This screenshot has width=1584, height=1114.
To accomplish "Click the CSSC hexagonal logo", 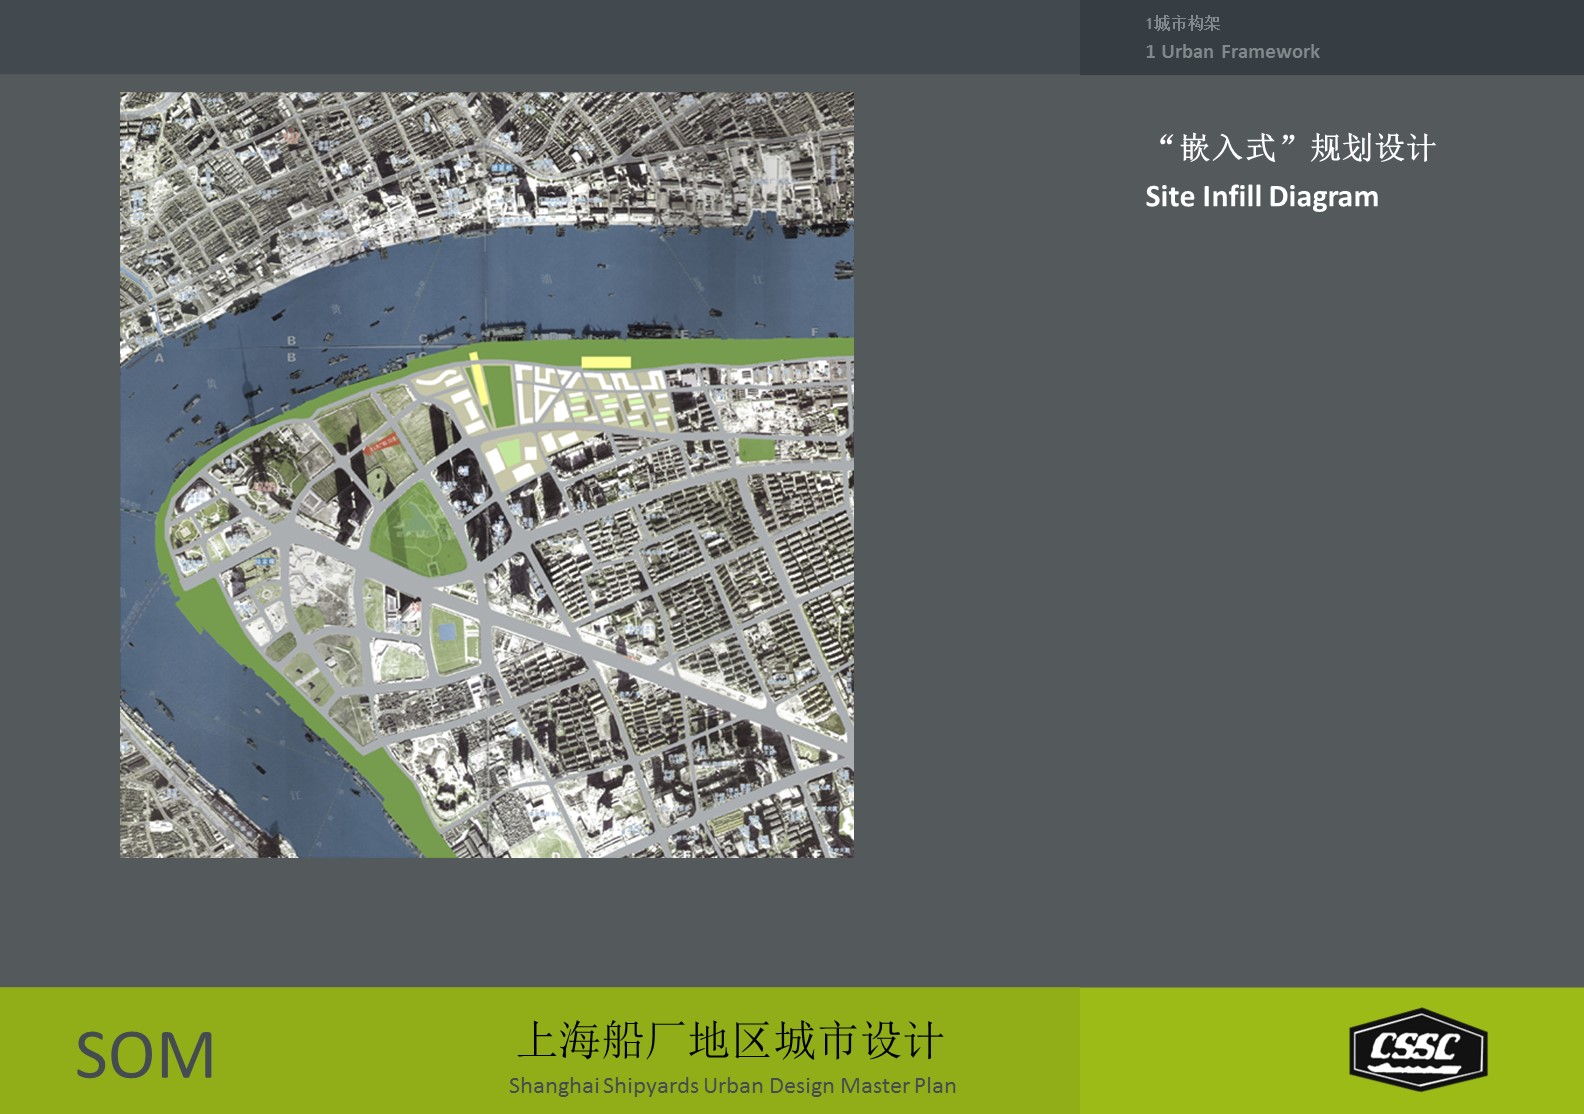I will click(x=1417, y=1050).
